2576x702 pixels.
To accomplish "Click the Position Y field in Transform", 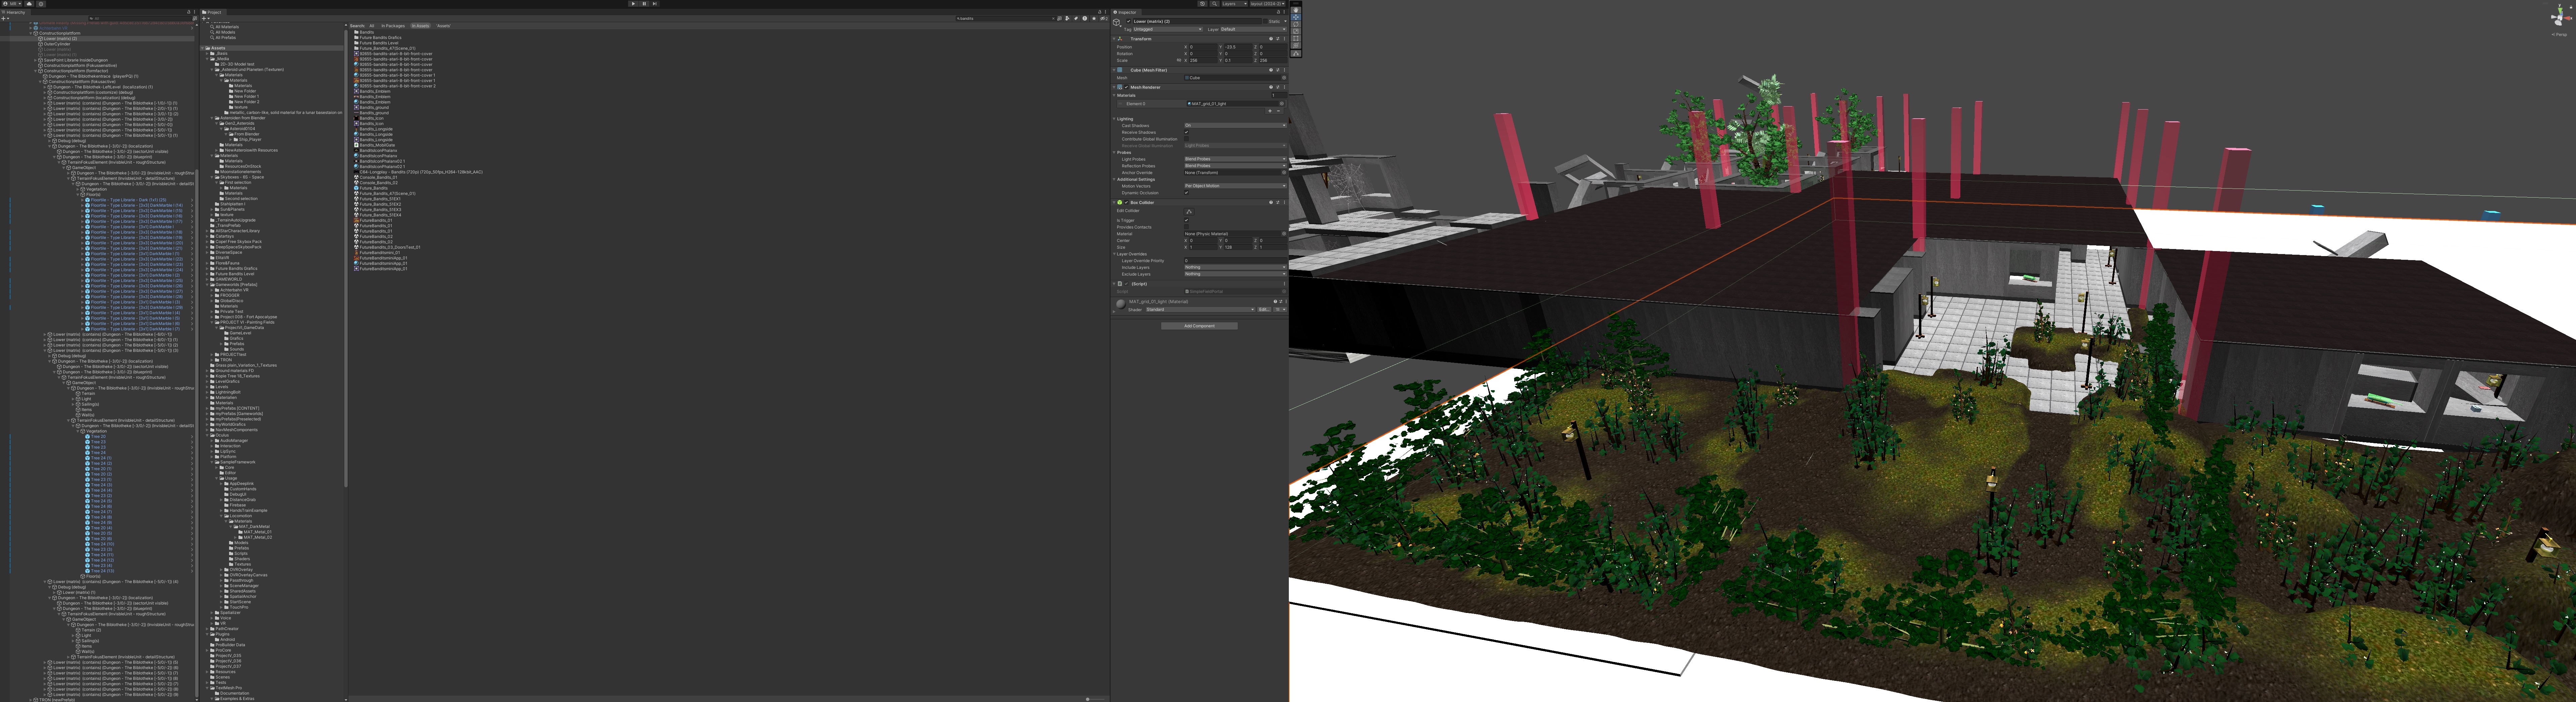I will [1238, 47].
